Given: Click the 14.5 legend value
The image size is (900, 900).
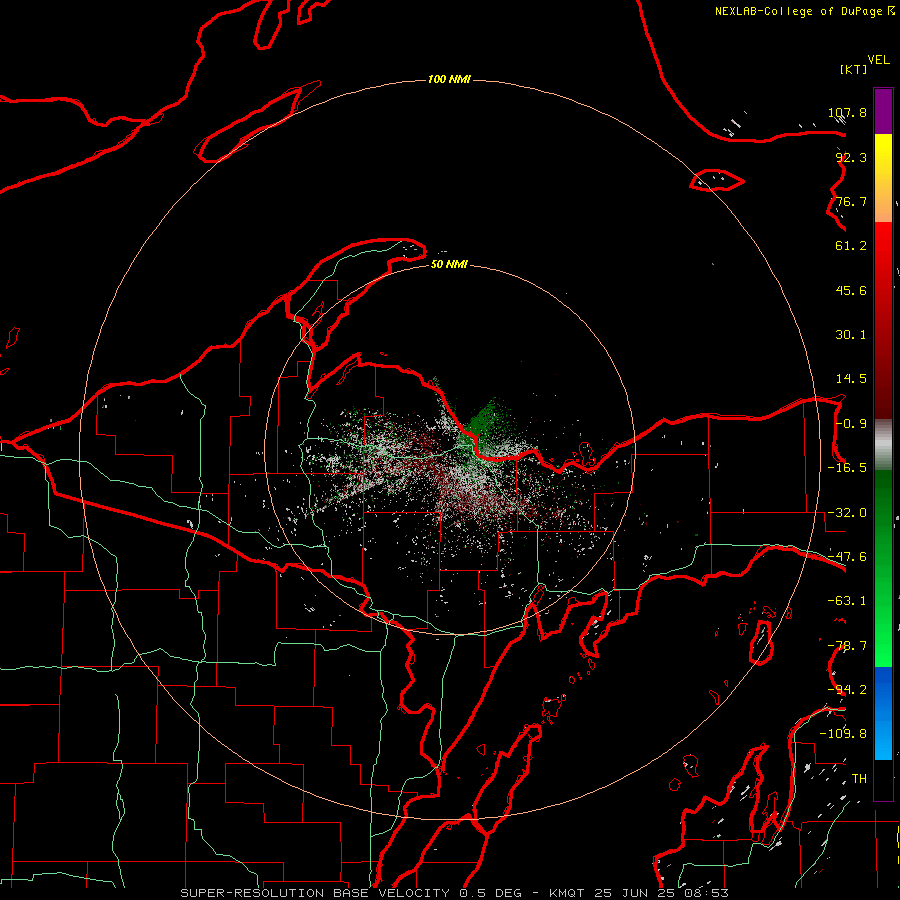Looking at the screenshot, I should click(x=851, y=379).
